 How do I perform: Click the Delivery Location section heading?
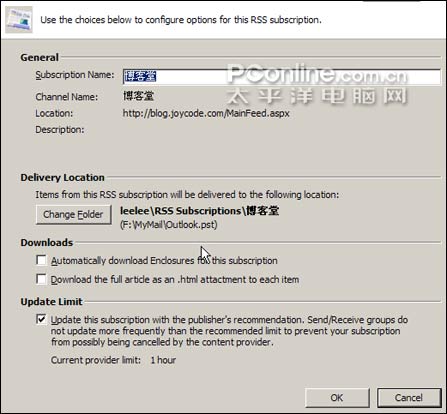pos(62,177)
